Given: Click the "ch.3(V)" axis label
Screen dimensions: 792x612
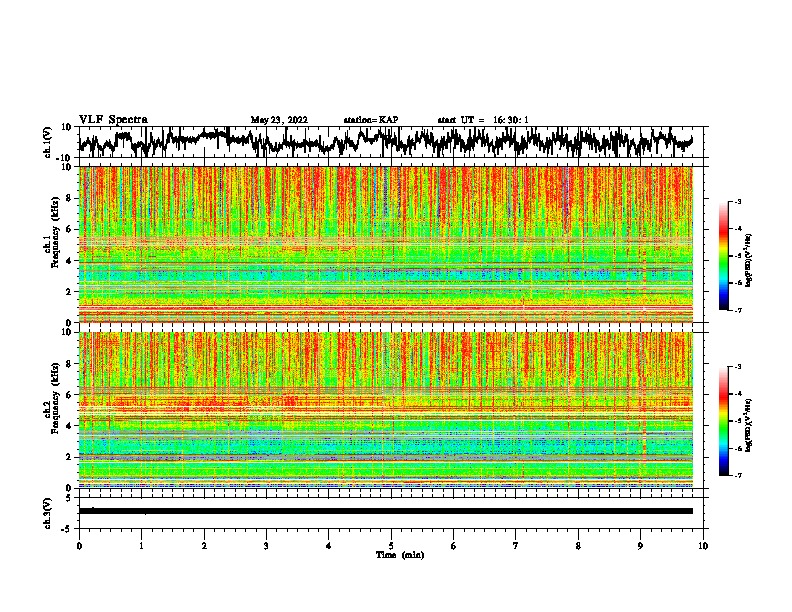Looking at the screenshot, I should 48,513.
